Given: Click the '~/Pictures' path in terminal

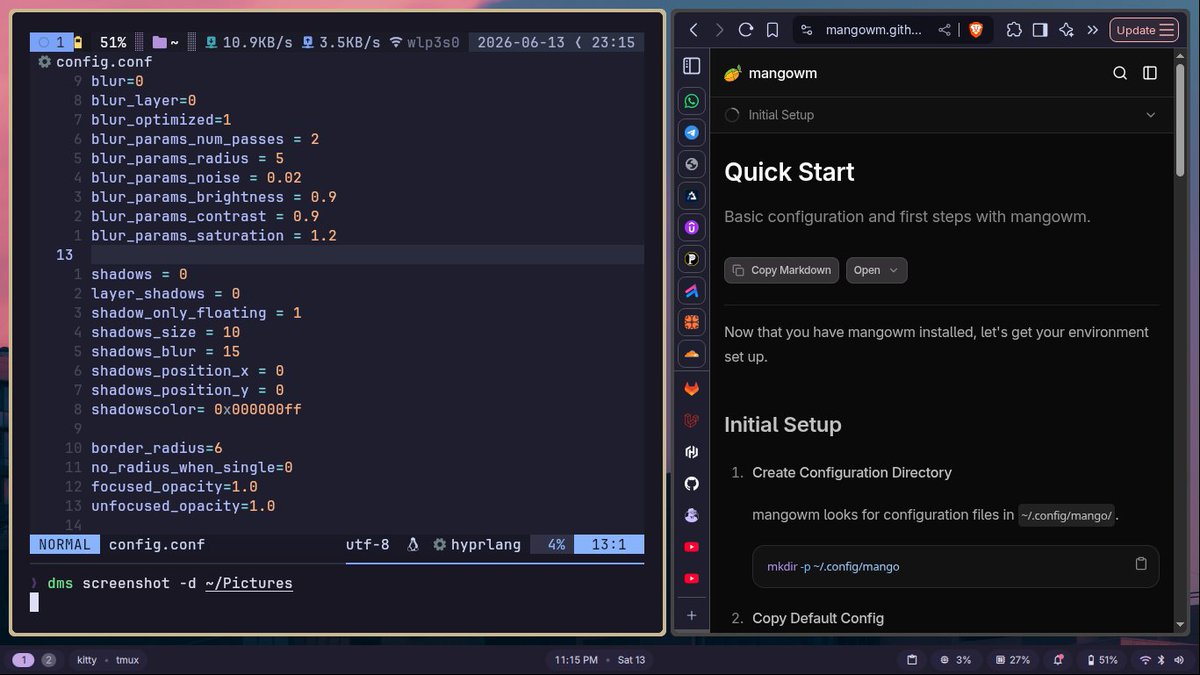Looking at the screenshot, I should [249, 583].
